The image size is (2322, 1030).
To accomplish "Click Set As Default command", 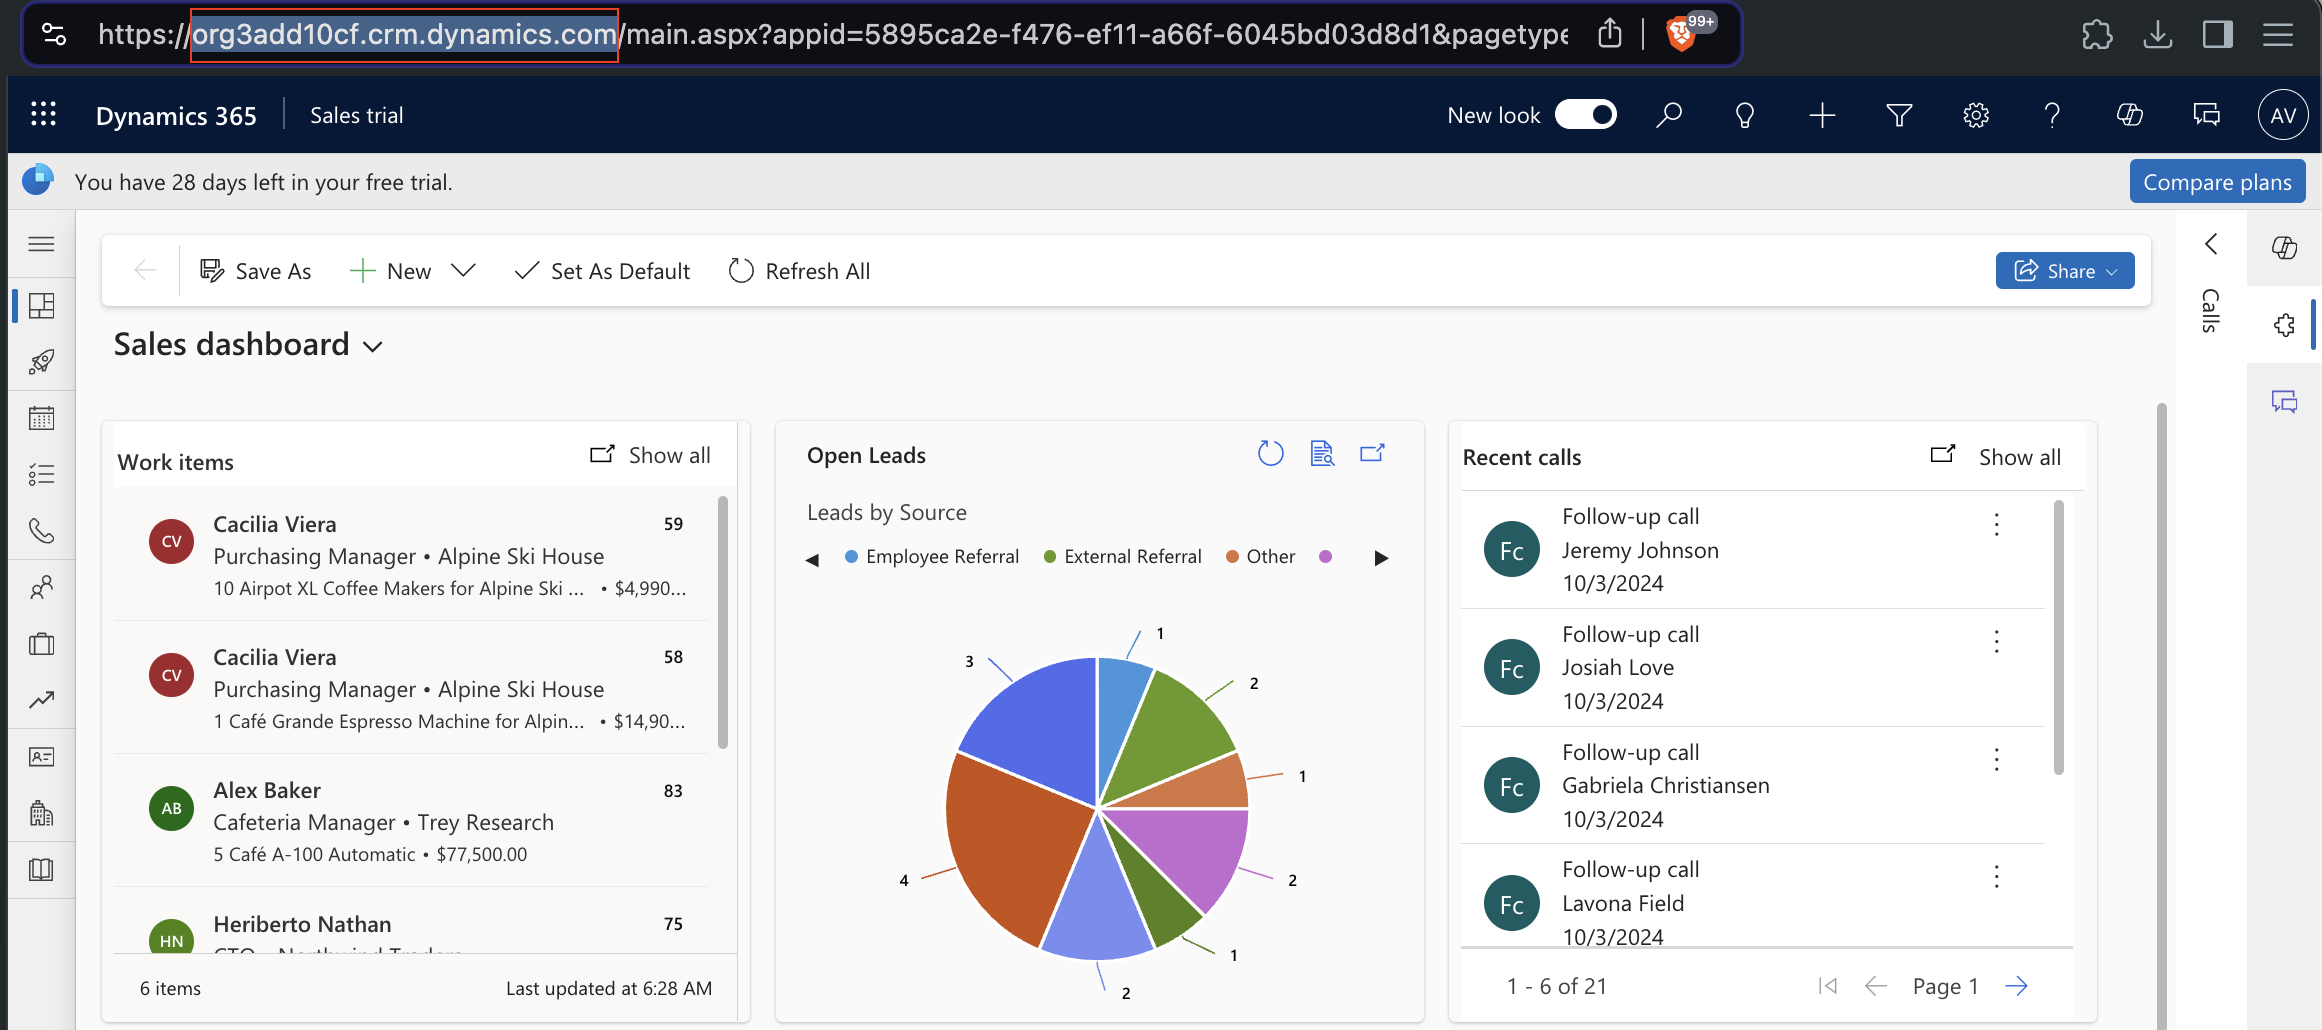I will pyautogui.click(x=602, y=271).
